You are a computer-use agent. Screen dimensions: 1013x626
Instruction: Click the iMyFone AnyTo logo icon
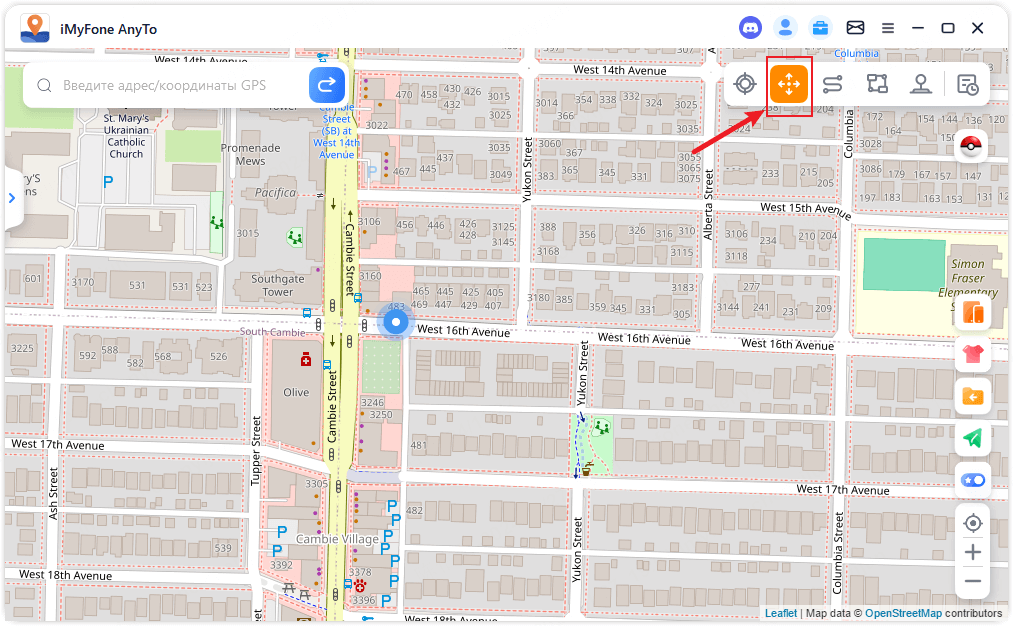click(x=35, y=28)
